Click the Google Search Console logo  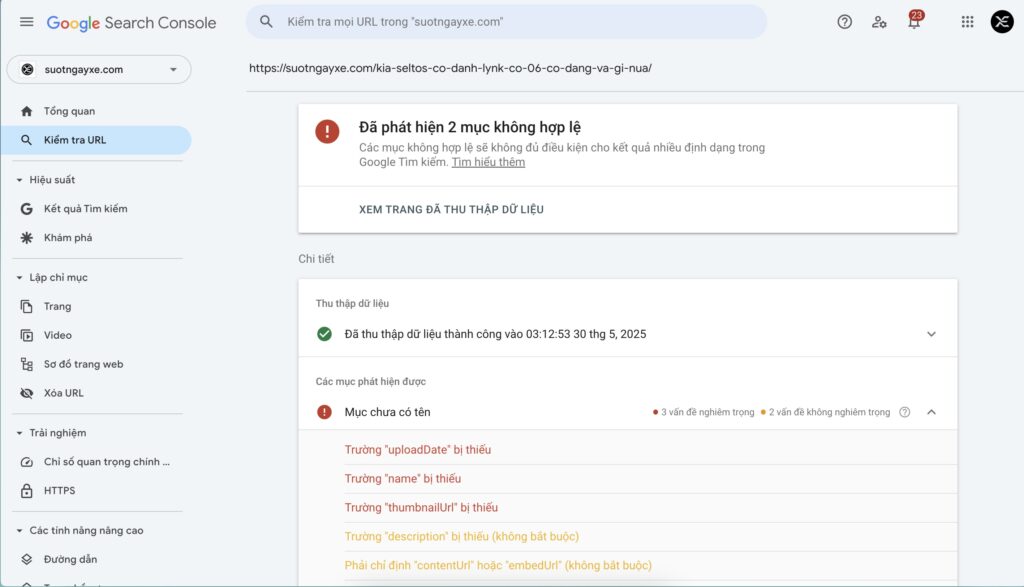pos(131,23)
